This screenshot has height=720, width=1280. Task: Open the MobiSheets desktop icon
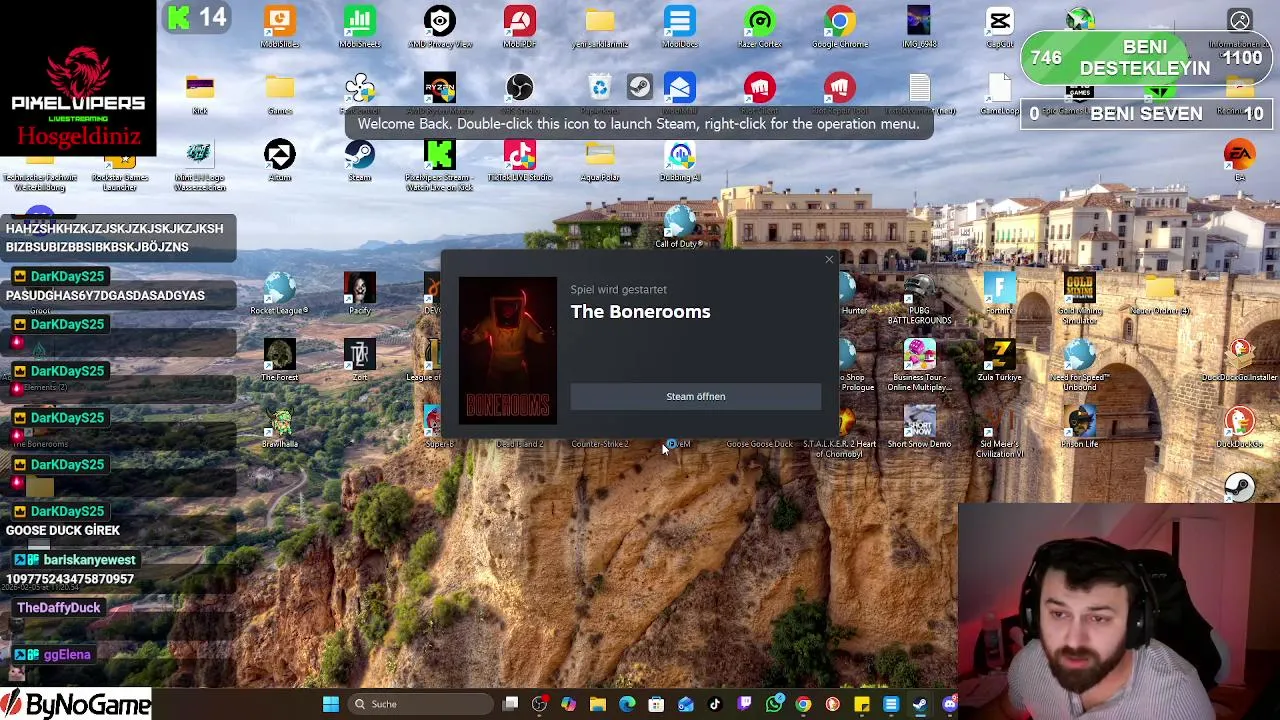click(360, 27)
